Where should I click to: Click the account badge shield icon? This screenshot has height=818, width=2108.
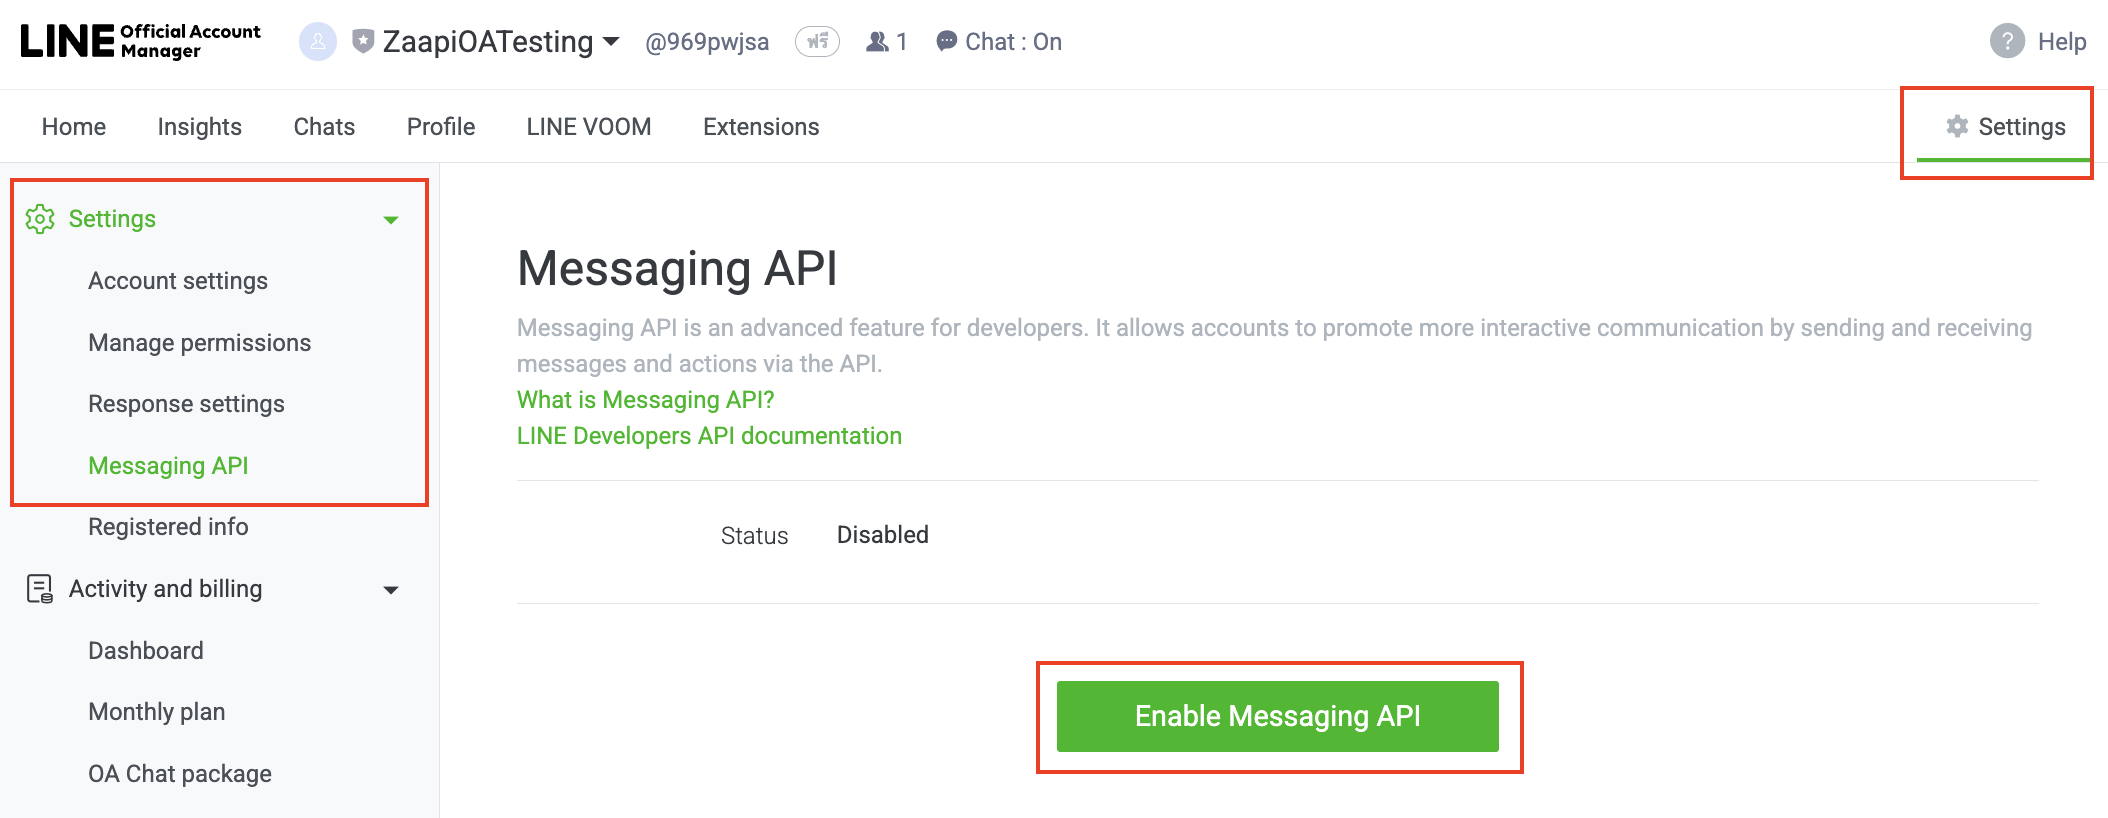[x=363, y=42]
